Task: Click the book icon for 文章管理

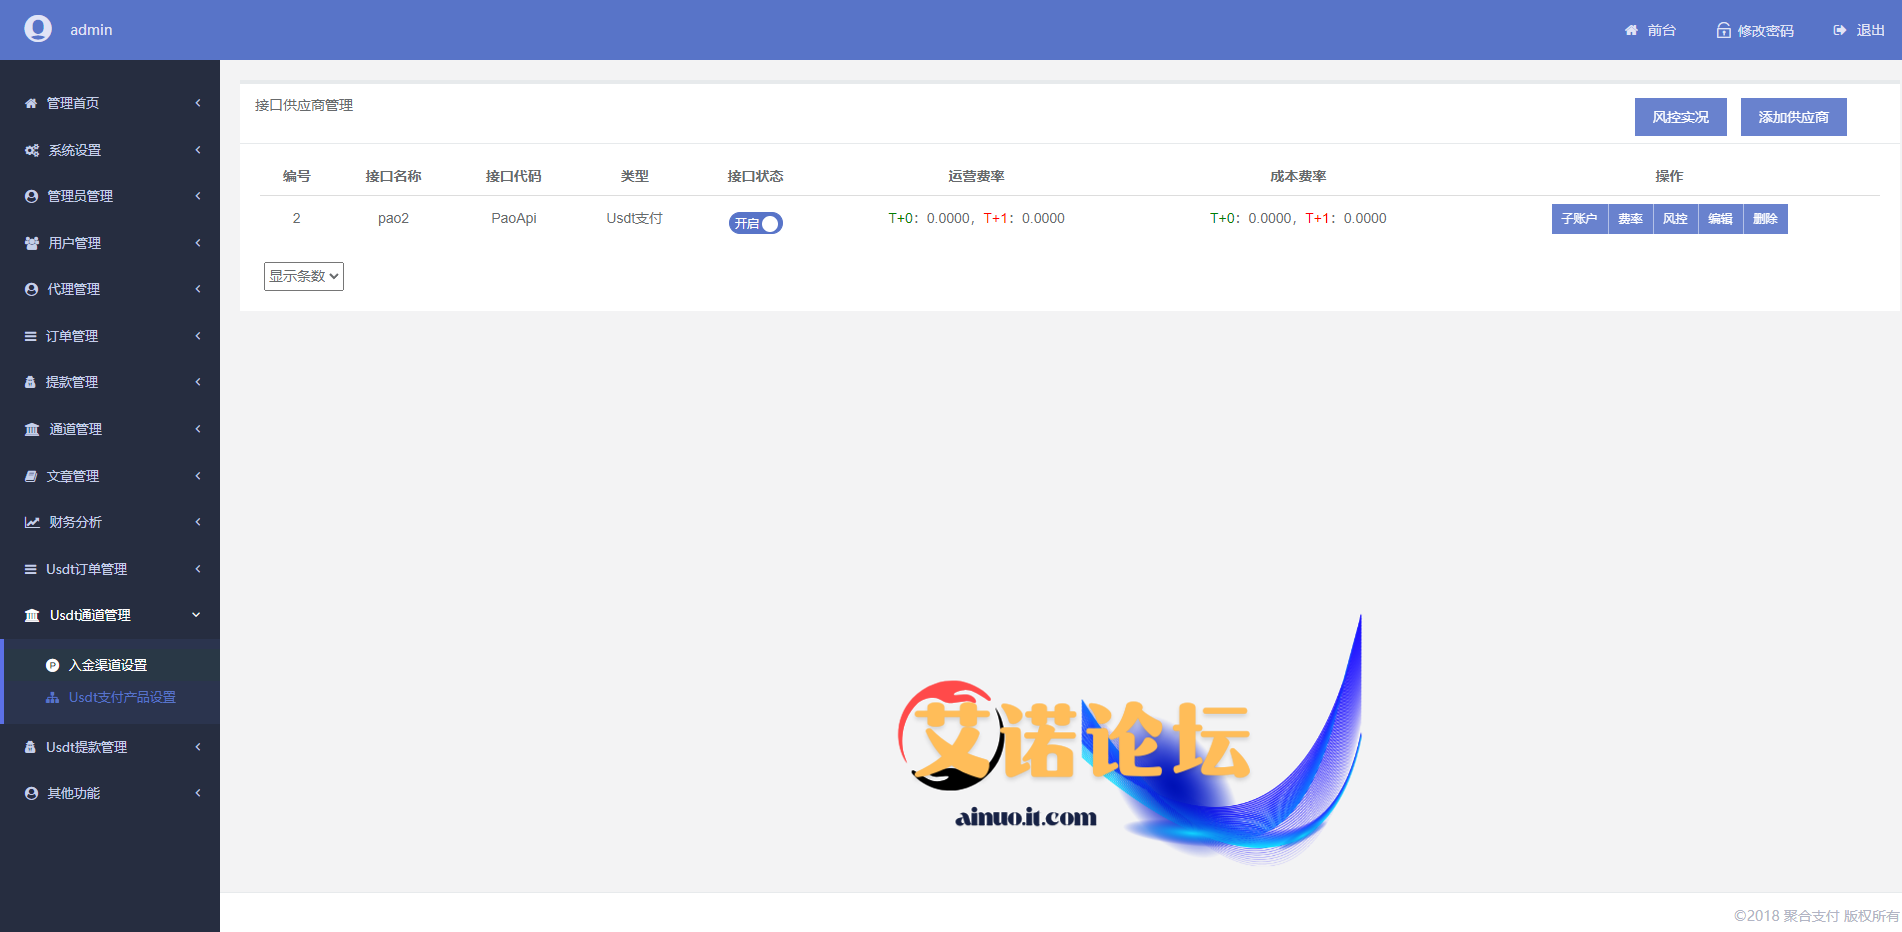Action: point(31,476)
